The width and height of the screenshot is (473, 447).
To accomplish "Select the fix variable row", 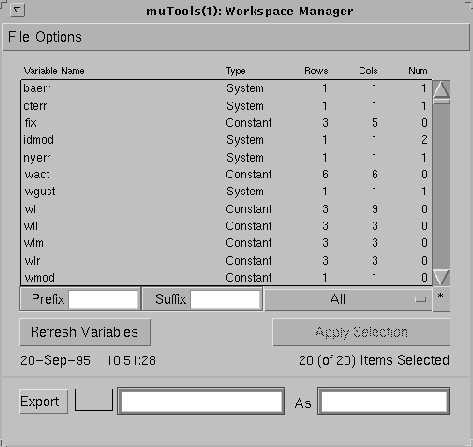I will pos(226,123).
